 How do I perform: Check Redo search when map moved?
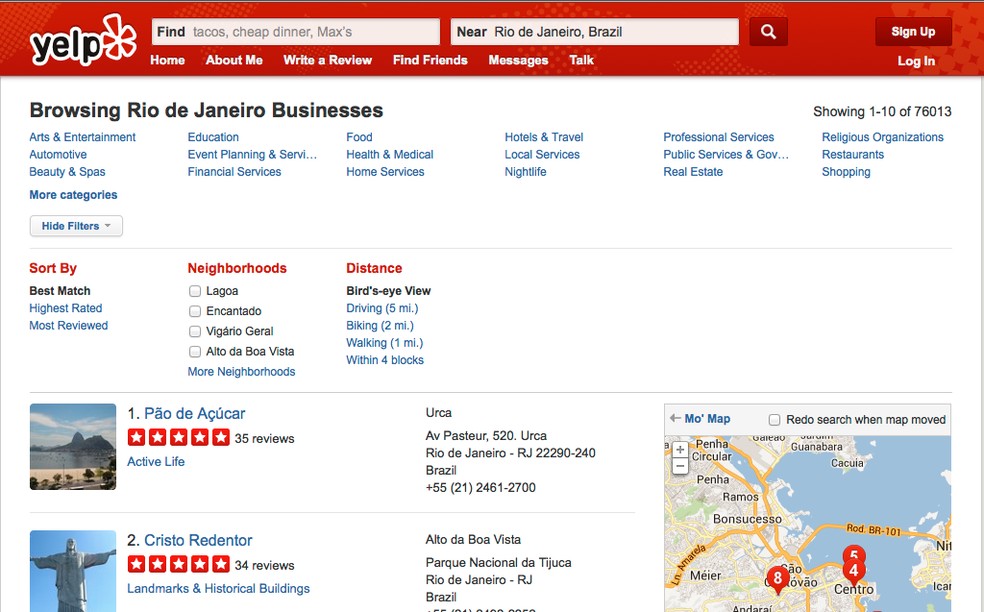pyautogui.click(x=774, y=419)
